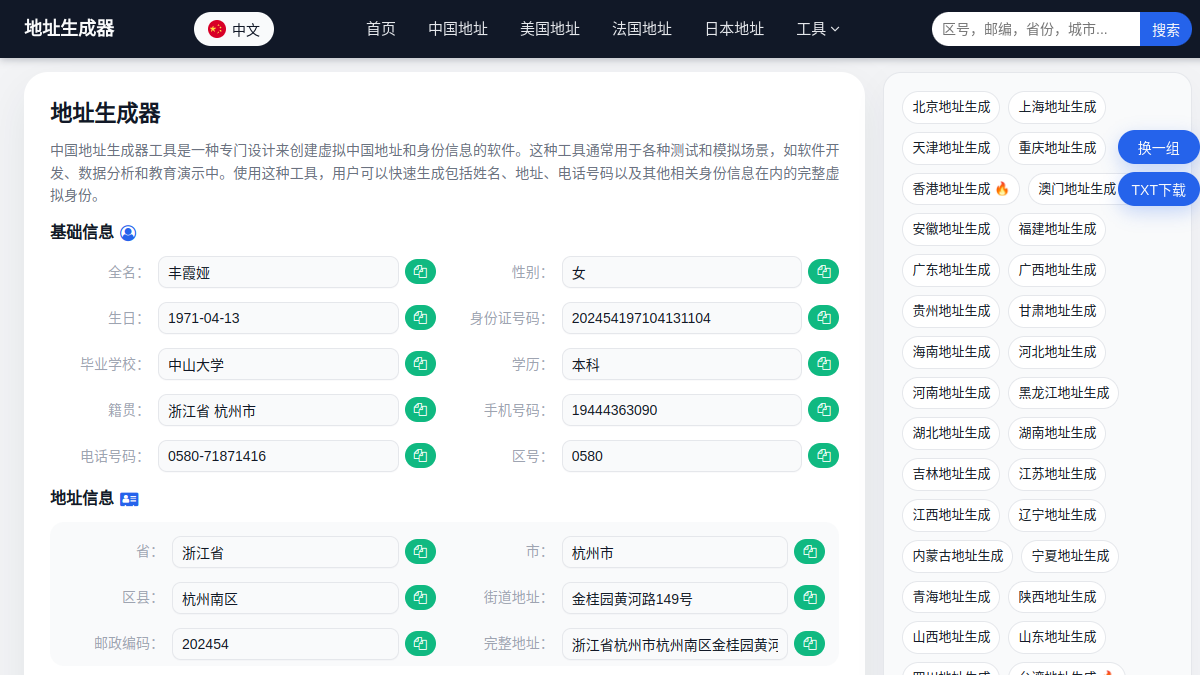Copy the street address 金桂园黄河路149号

click(809, 598)
